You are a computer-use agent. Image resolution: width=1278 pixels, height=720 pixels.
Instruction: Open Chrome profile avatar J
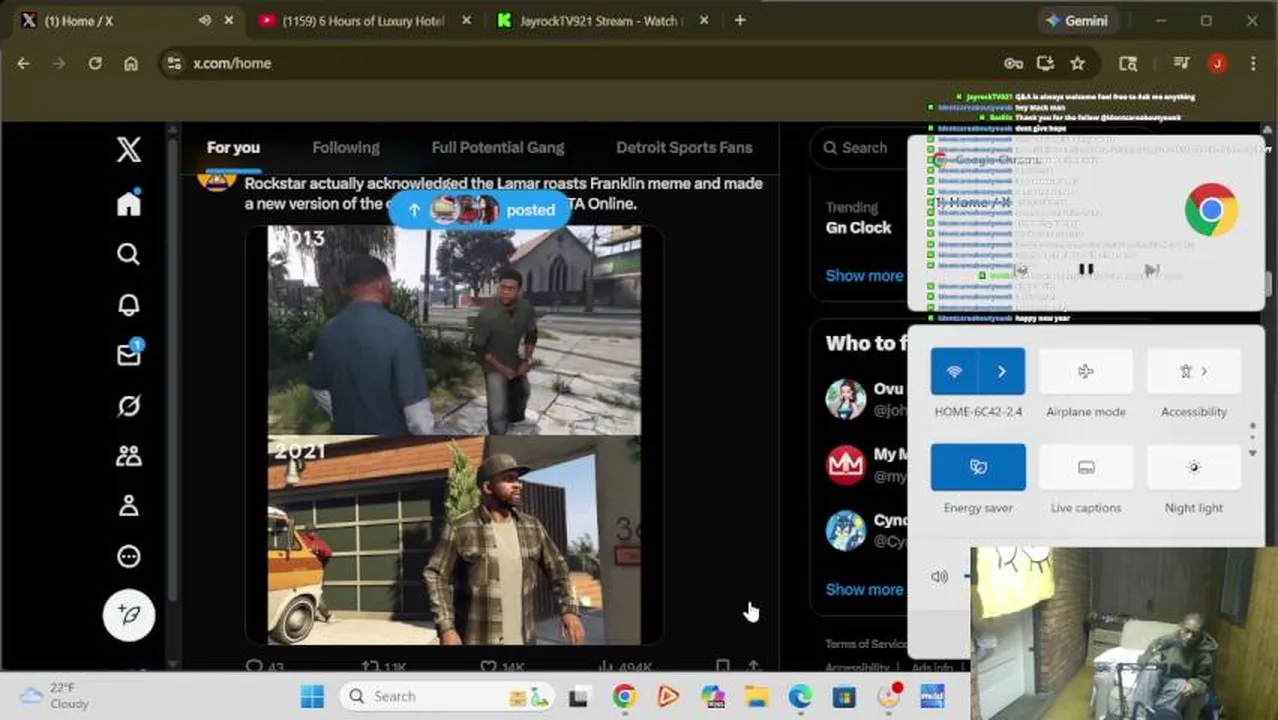pyautogui.click(x=1217, y=63)
